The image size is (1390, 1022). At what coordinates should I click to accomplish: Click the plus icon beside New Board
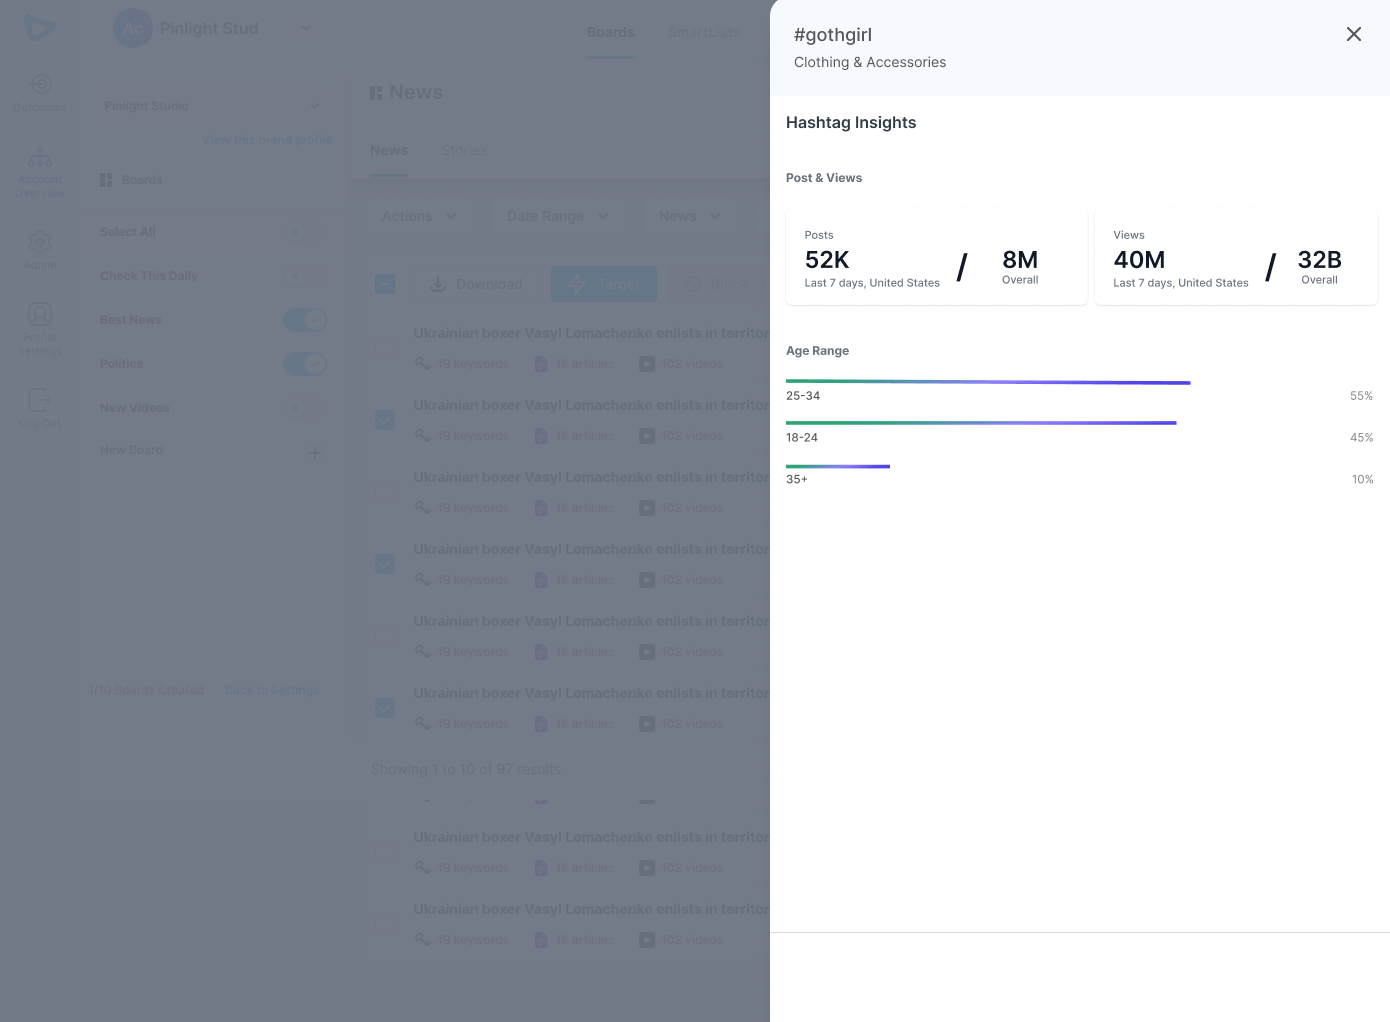(314, 453)
